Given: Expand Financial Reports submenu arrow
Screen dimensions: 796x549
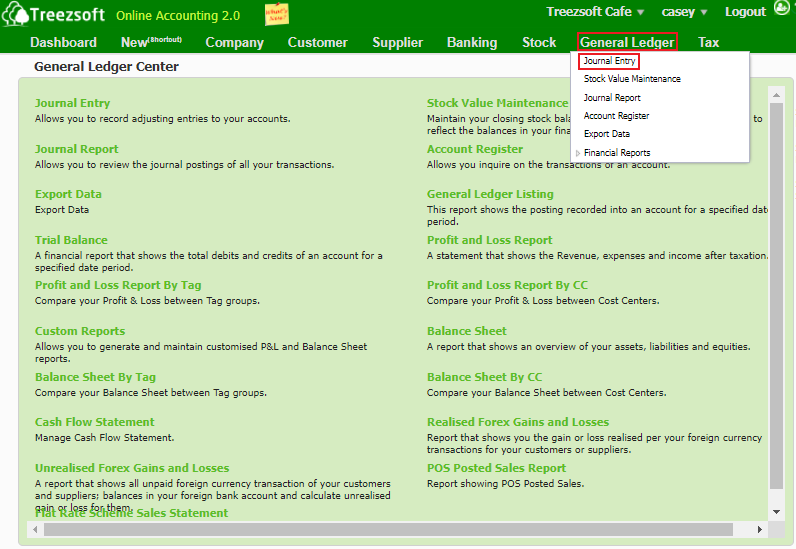Looking at the screenshot, I should (x=578, y=153).
